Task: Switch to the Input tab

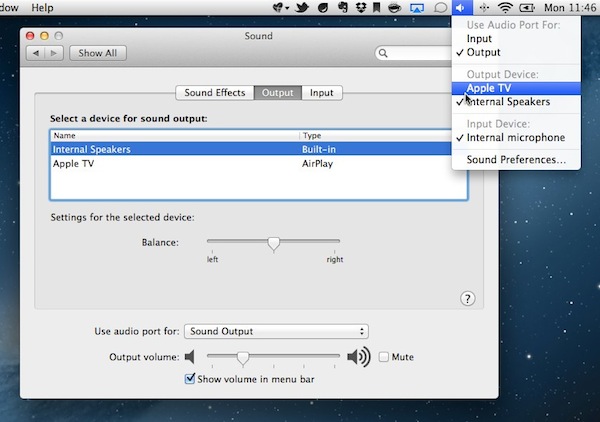Action: pyautogui.click(x=322, y=93)
